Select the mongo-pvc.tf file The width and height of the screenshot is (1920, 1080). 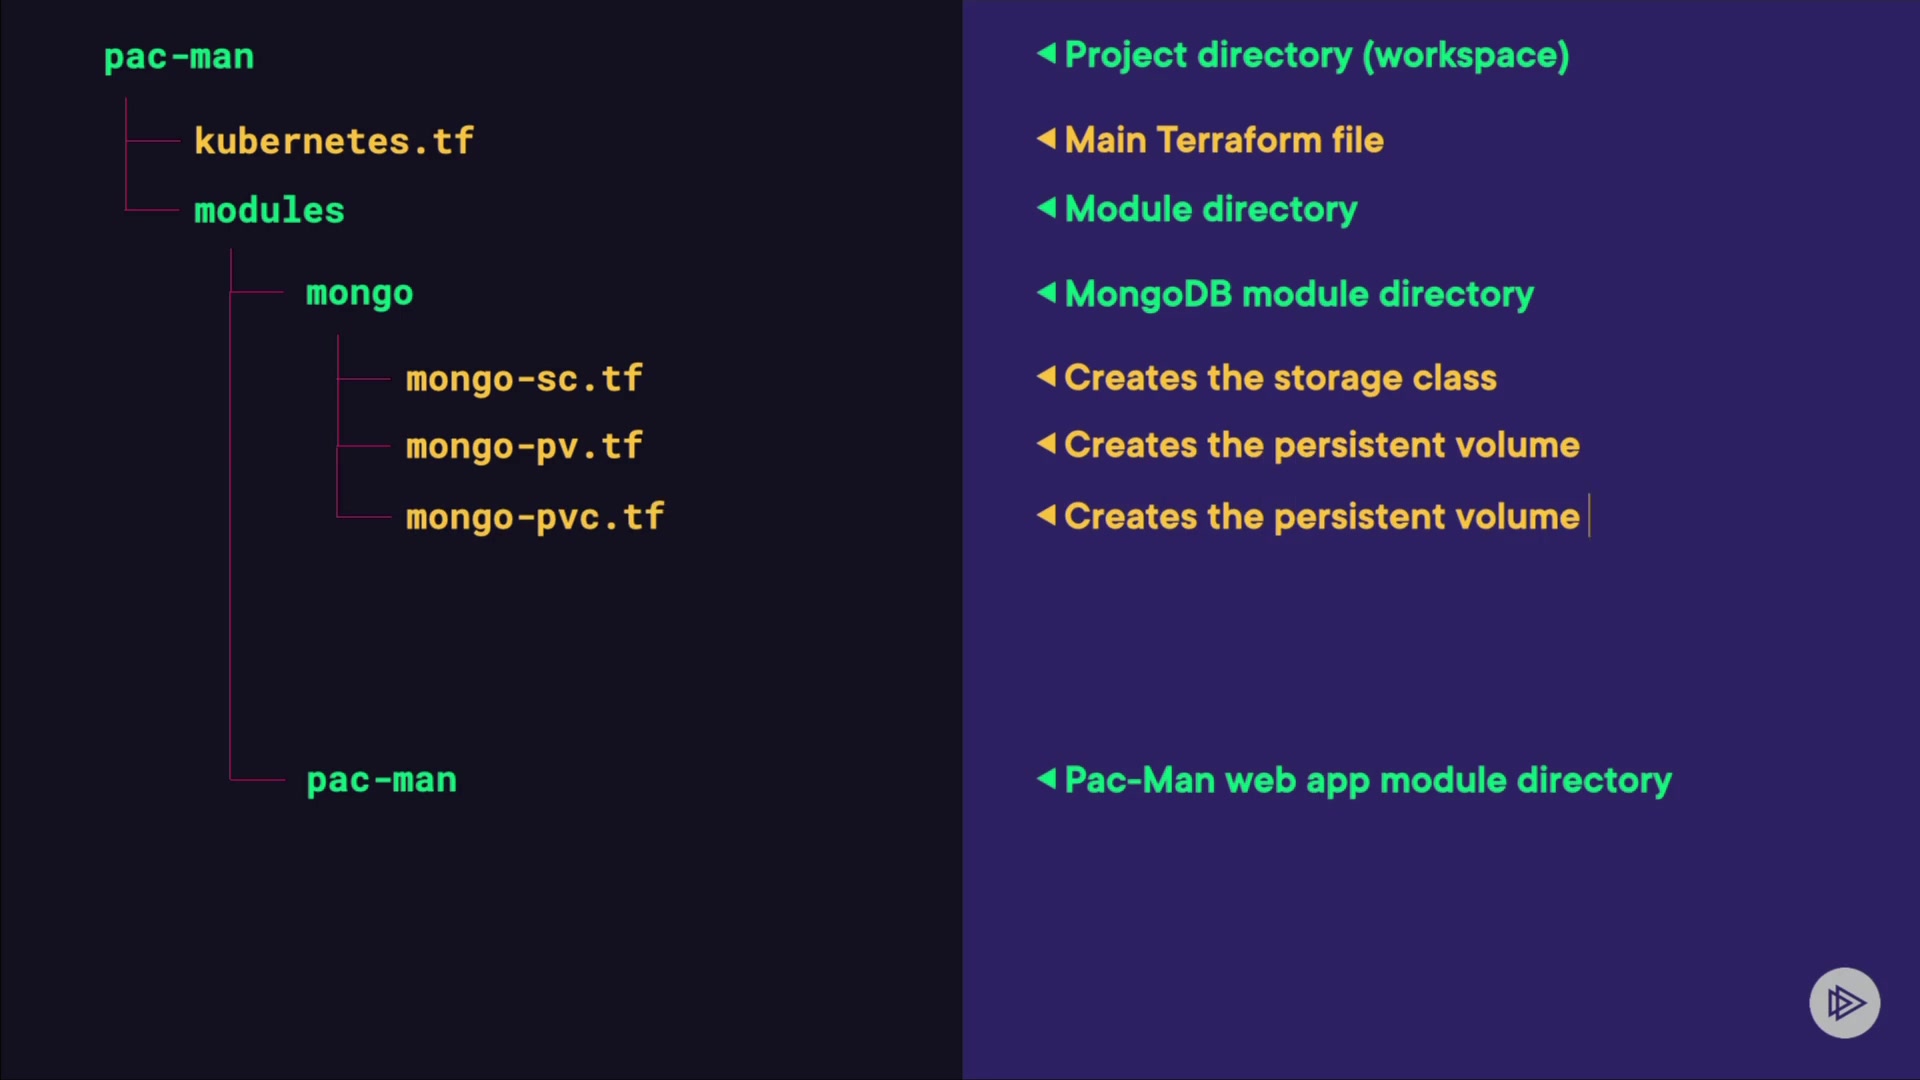click(534, 517)
